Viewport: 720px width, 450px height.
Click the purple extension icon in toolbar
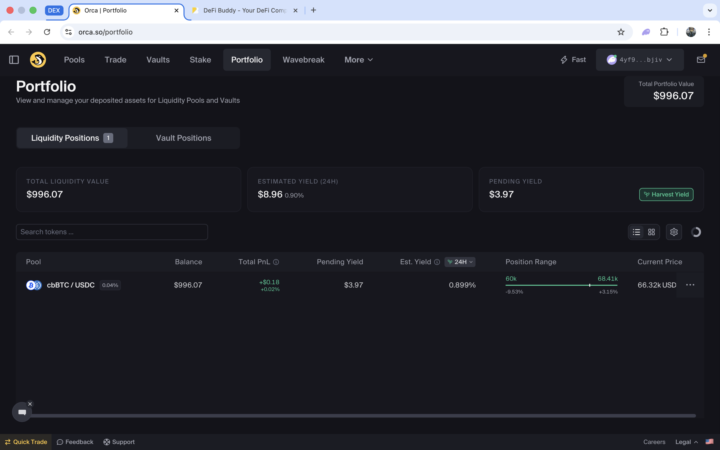646,32
